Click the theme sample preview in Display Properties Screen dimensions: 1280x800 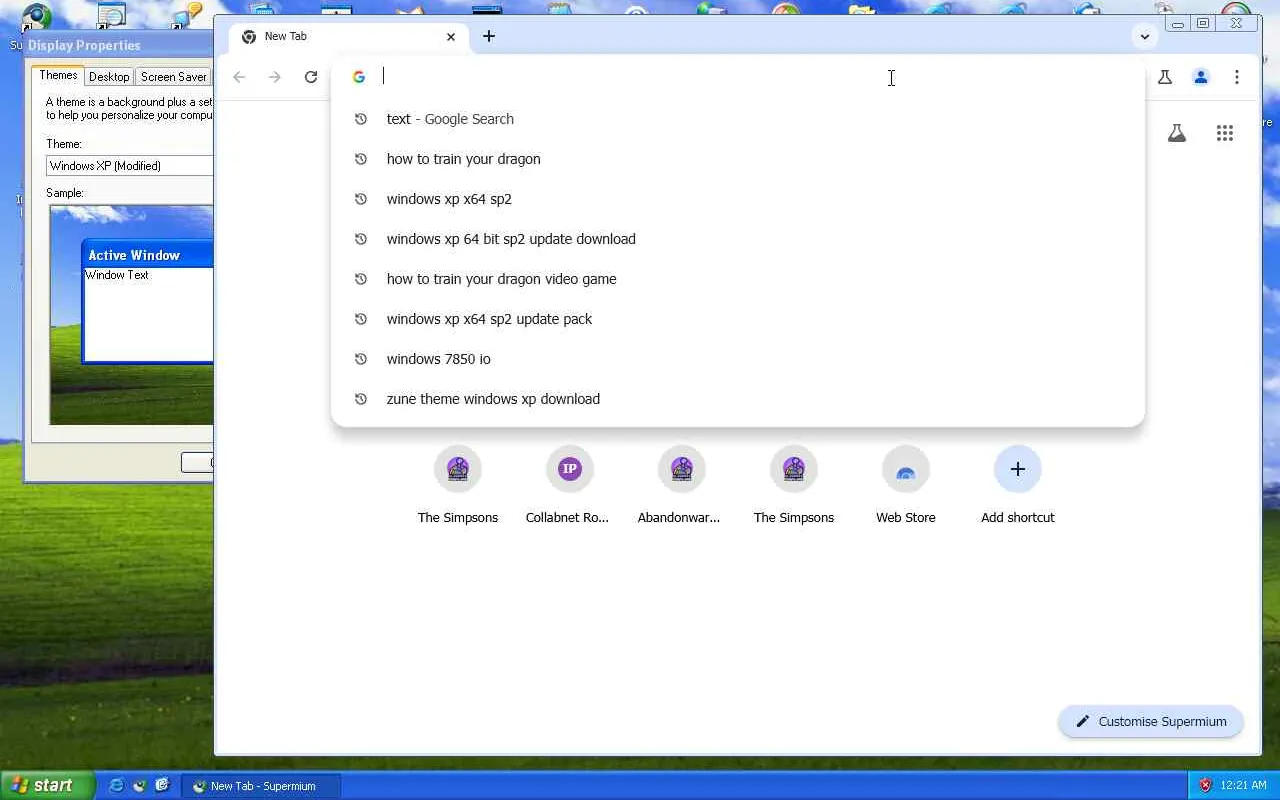point(131,314)
